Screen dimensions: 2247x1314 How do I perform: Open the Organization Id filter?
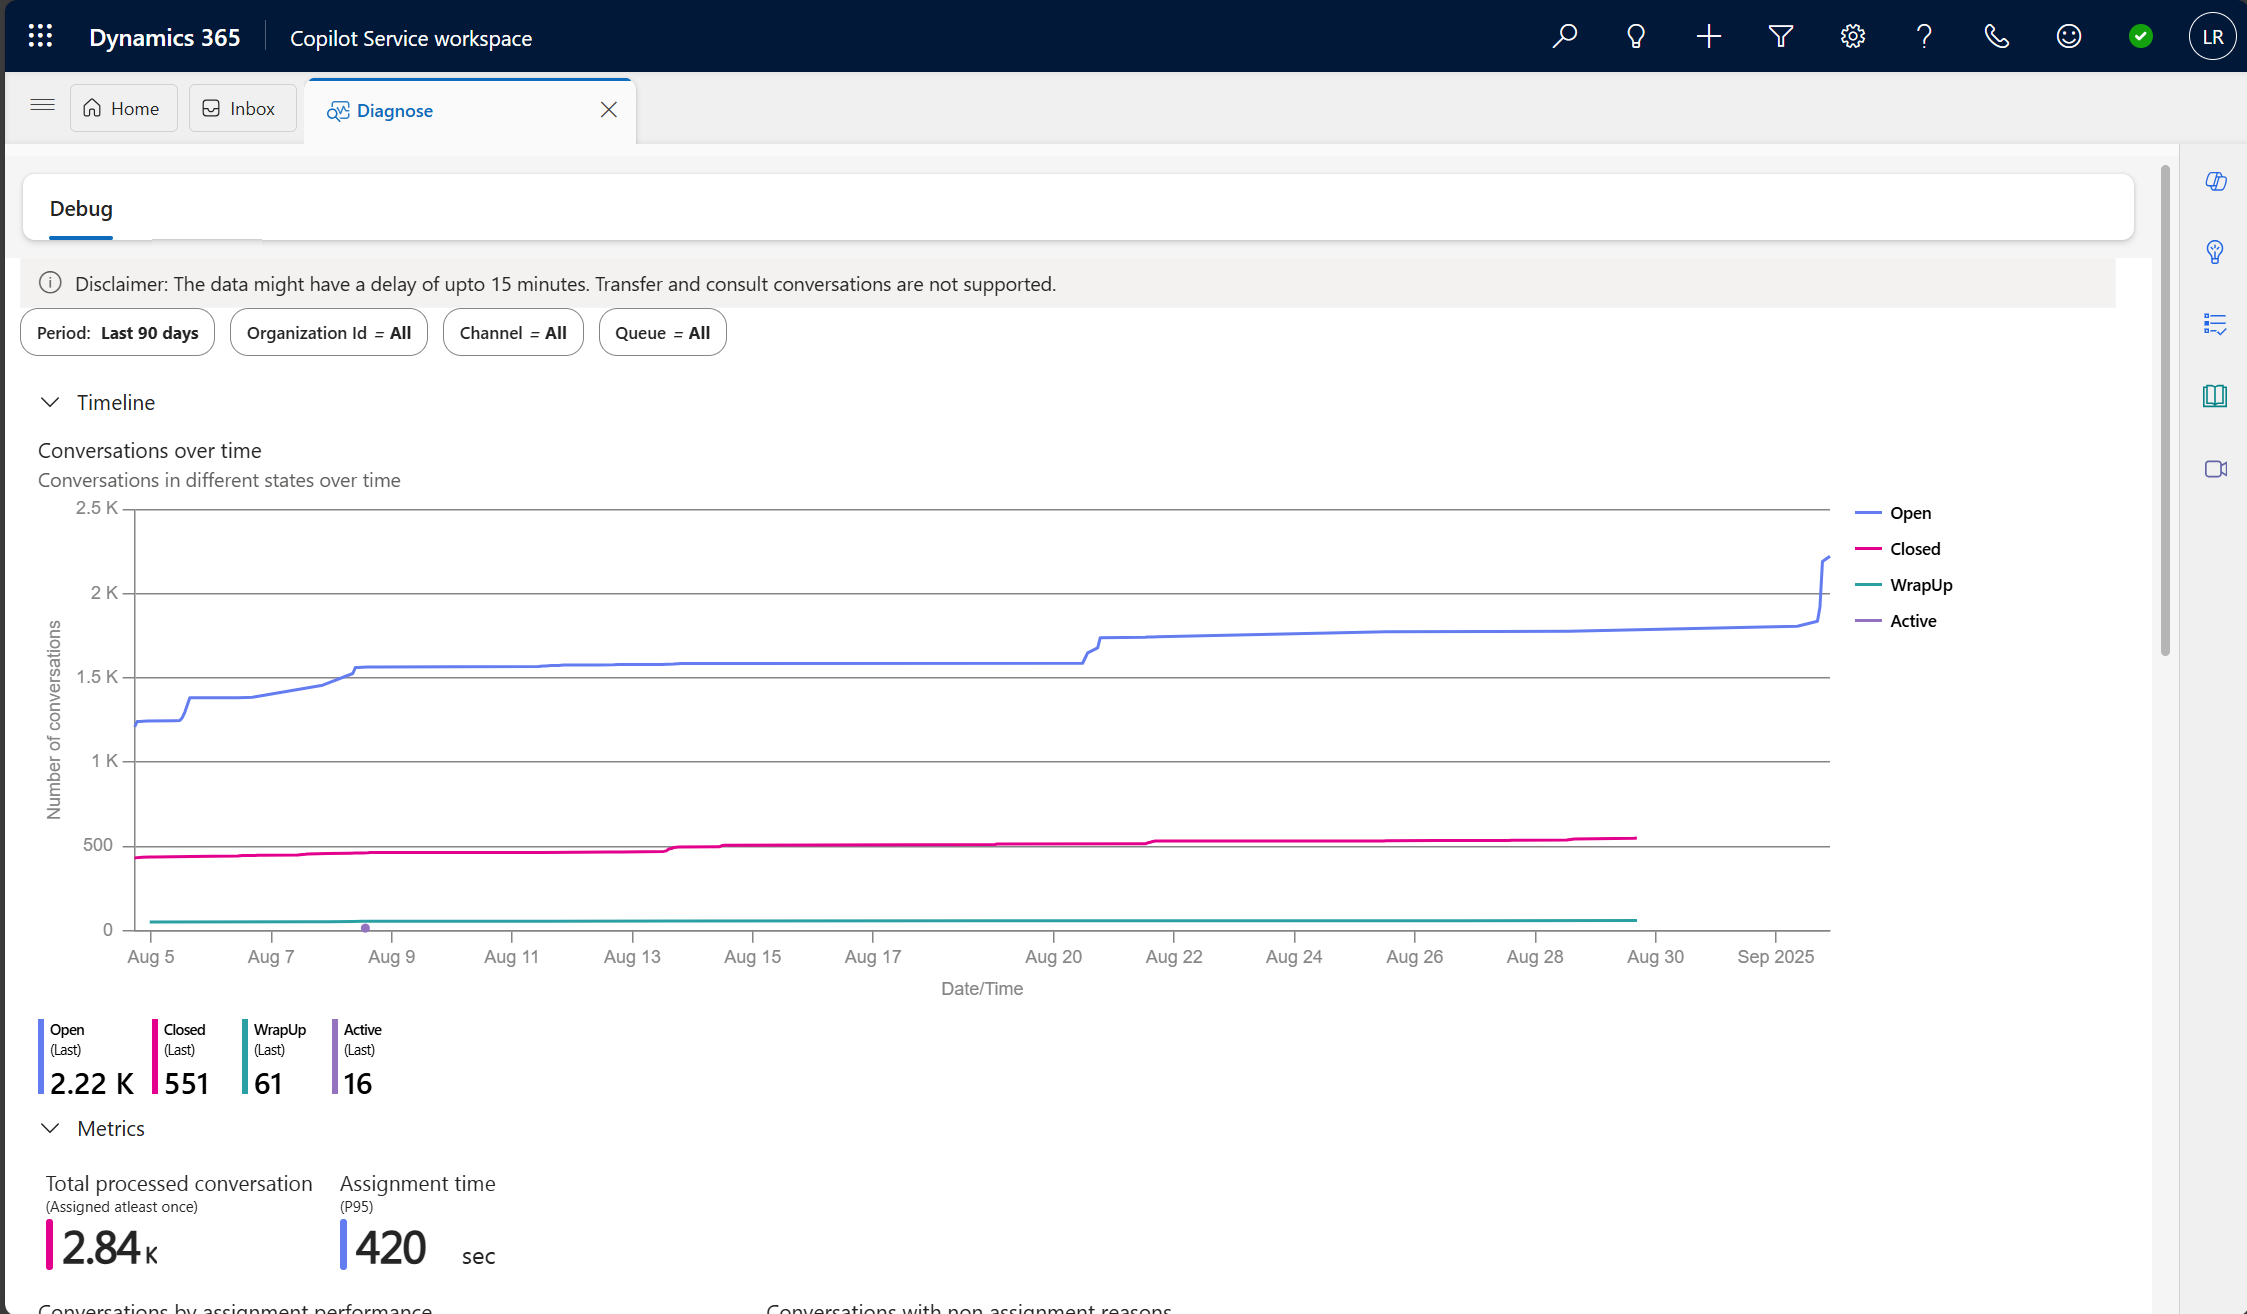(329, 333)
